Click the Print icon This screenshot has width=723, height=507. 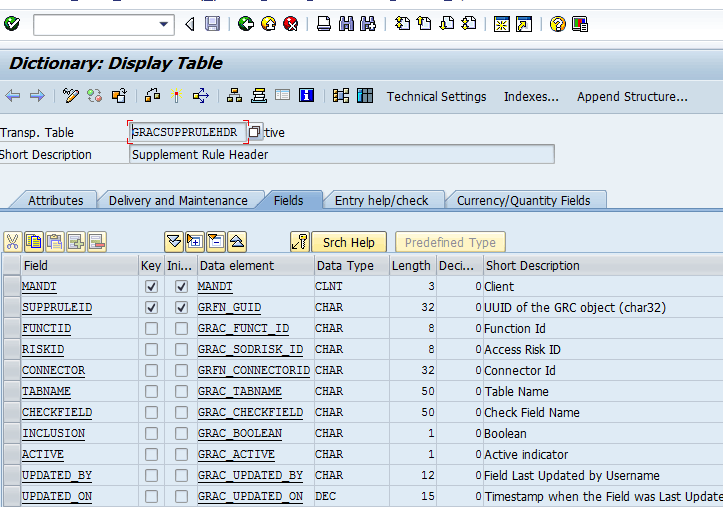(x=324, y=24)
